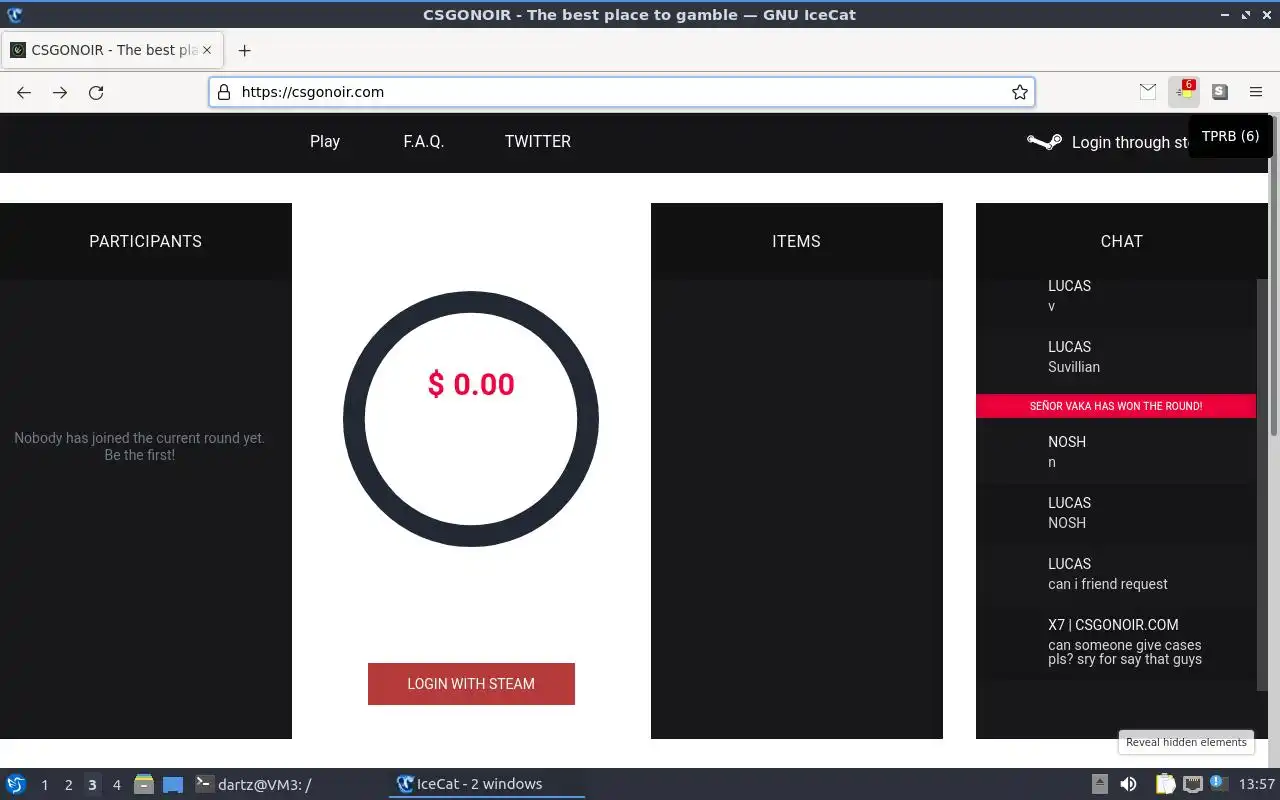Screen dimensions: 1280x800
Task: Switch to virtual desktop 2
Action: click(68, 784)
